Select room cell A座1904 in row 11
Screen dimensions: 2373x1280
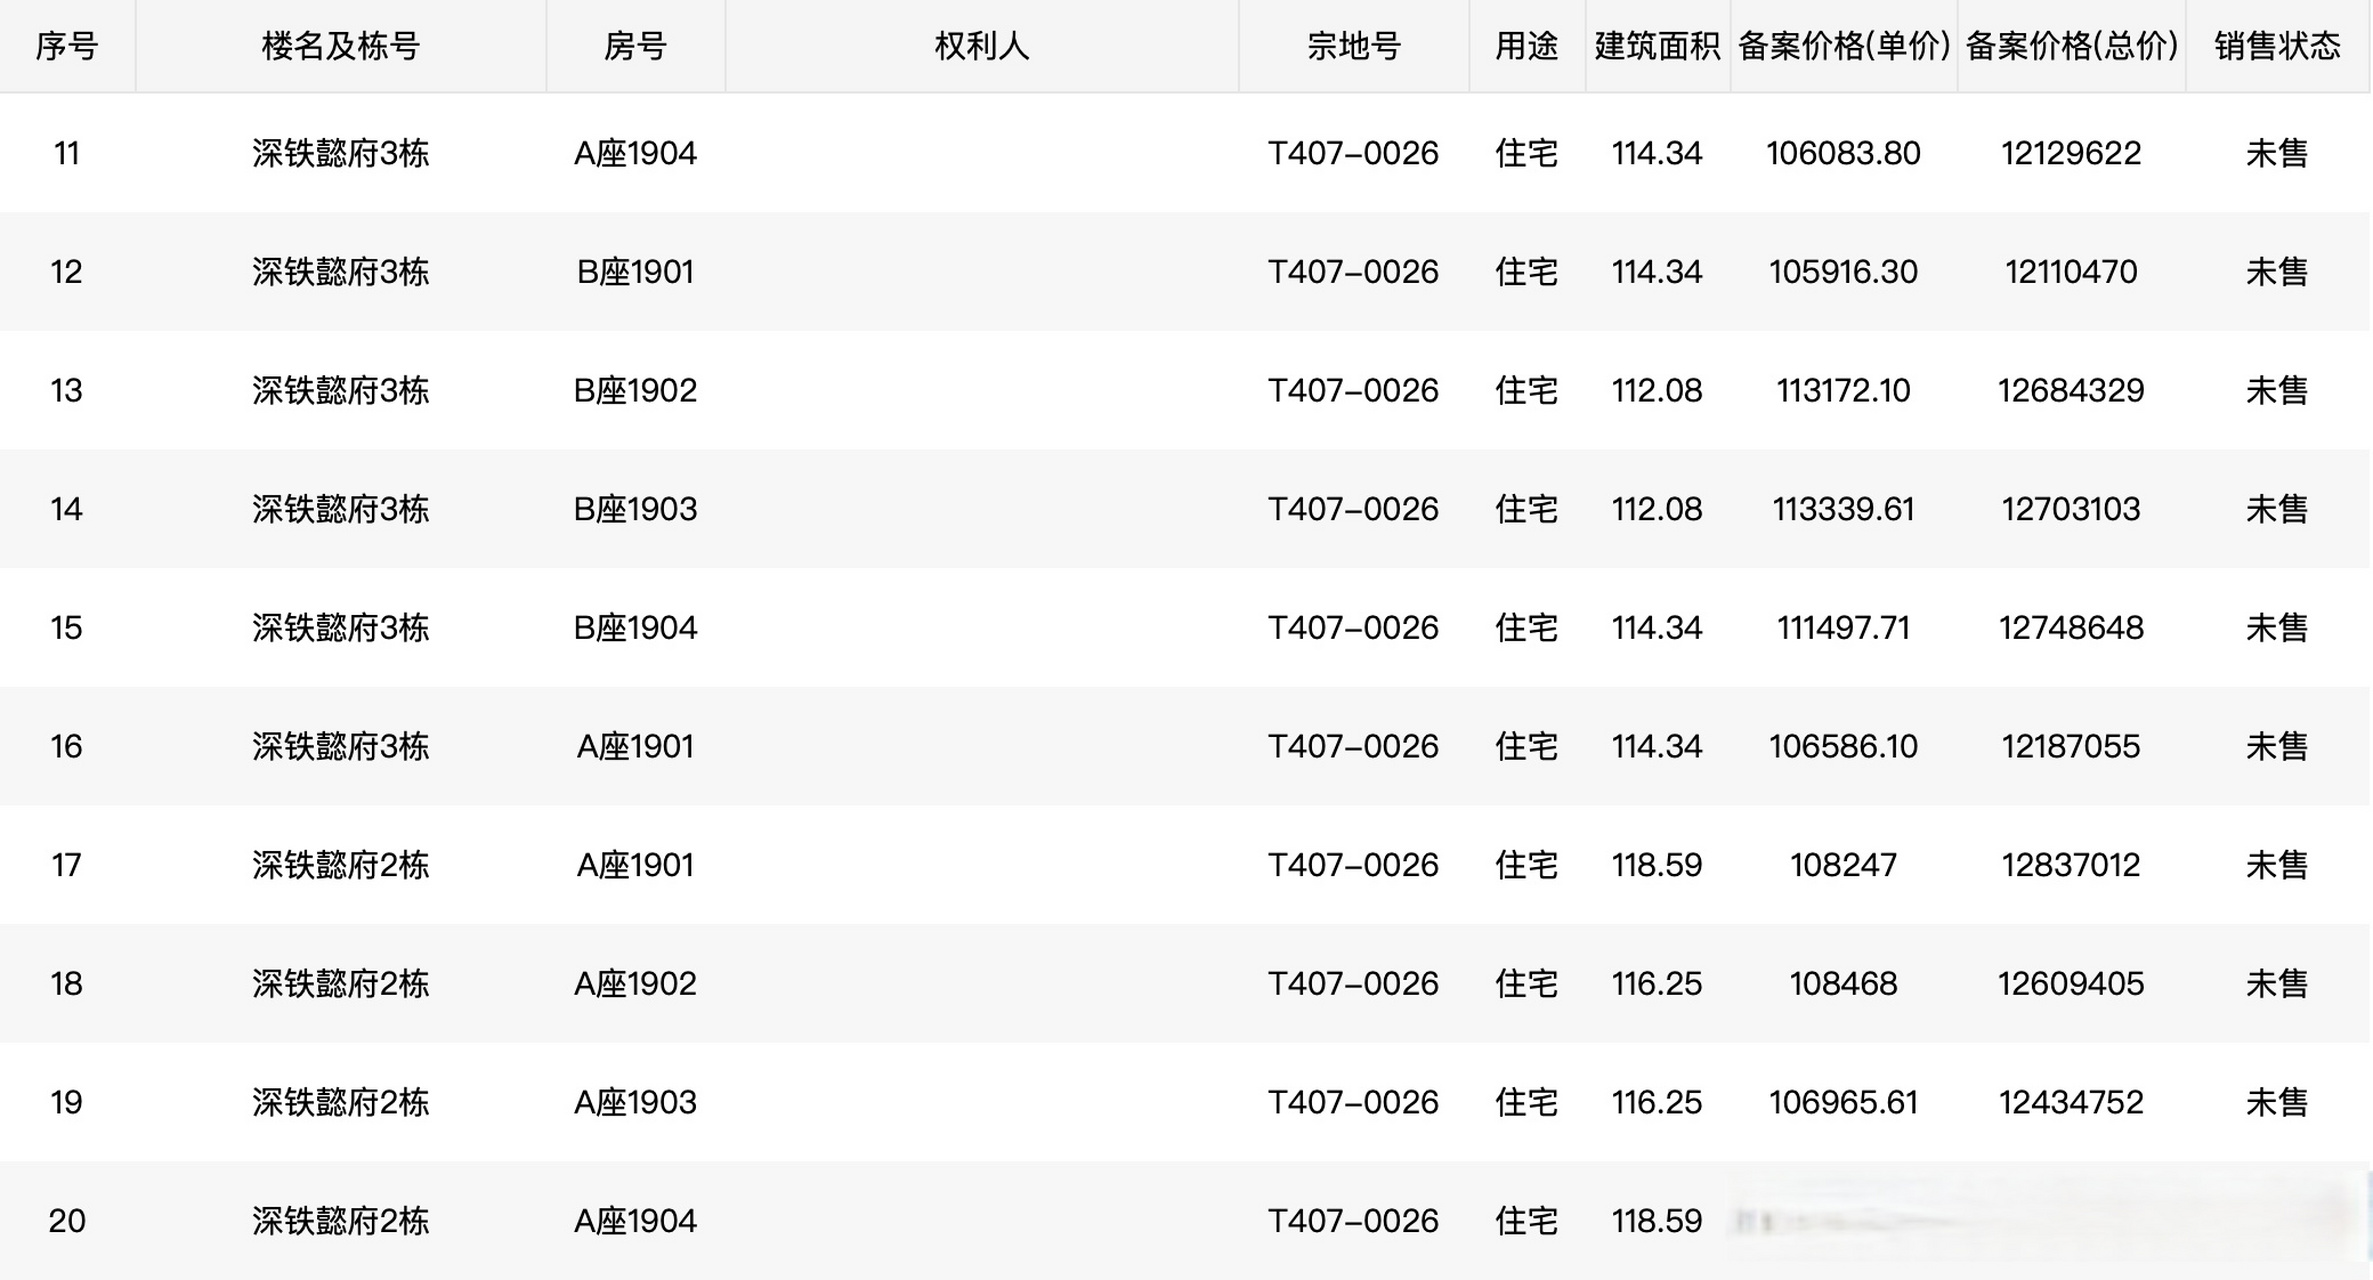(x=635, y=153)
